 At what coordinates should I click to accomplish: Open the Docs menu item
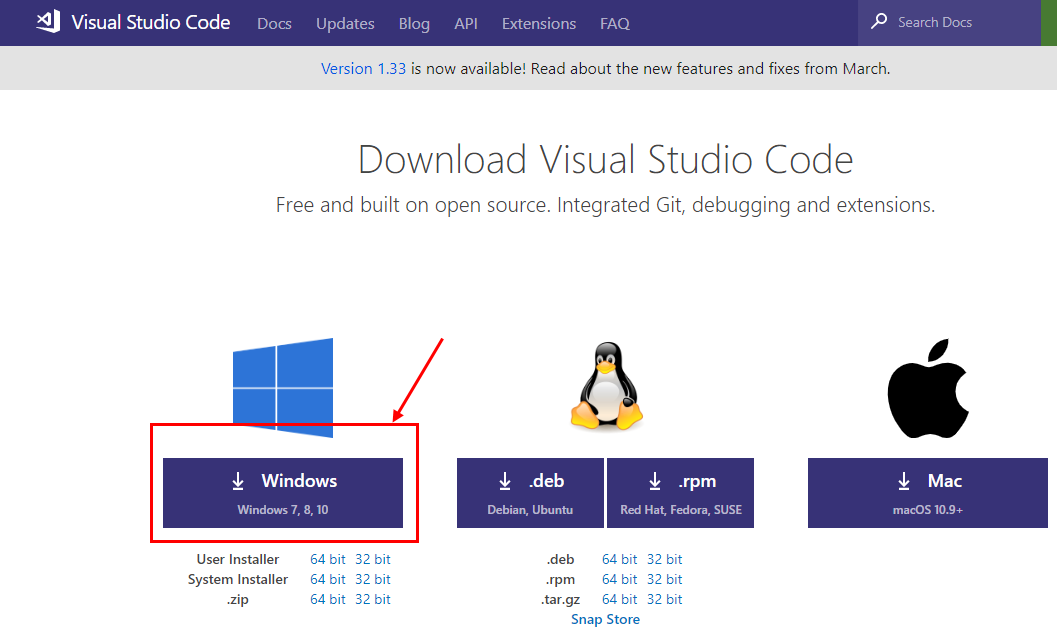274,24
